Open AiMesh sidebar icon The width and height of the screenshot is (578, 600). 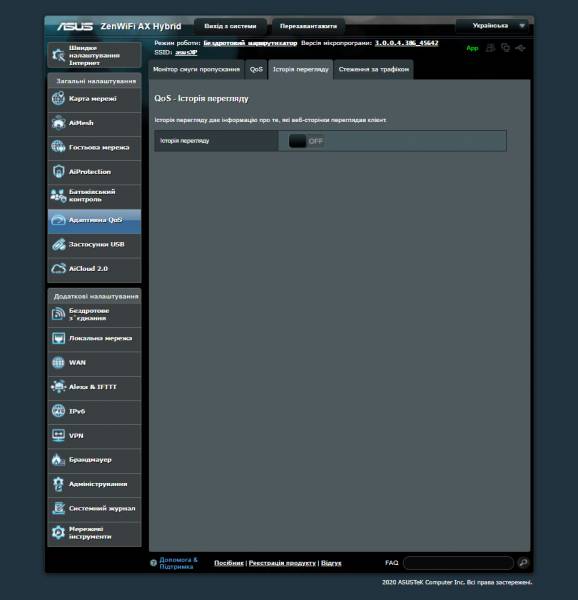click(58, 123)
